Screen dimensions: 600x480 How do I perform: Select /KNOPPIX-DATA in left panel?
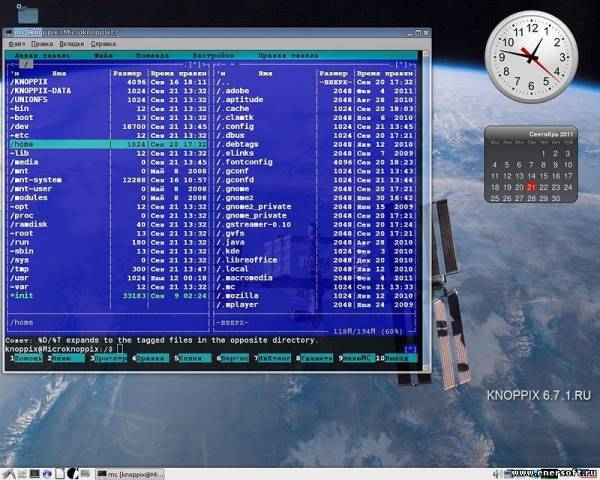108,91
